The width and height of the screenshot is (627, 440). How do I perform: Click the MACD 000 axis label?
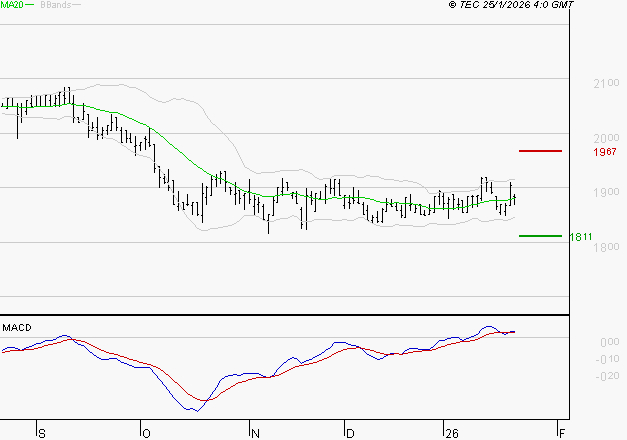tap(610, 342)
